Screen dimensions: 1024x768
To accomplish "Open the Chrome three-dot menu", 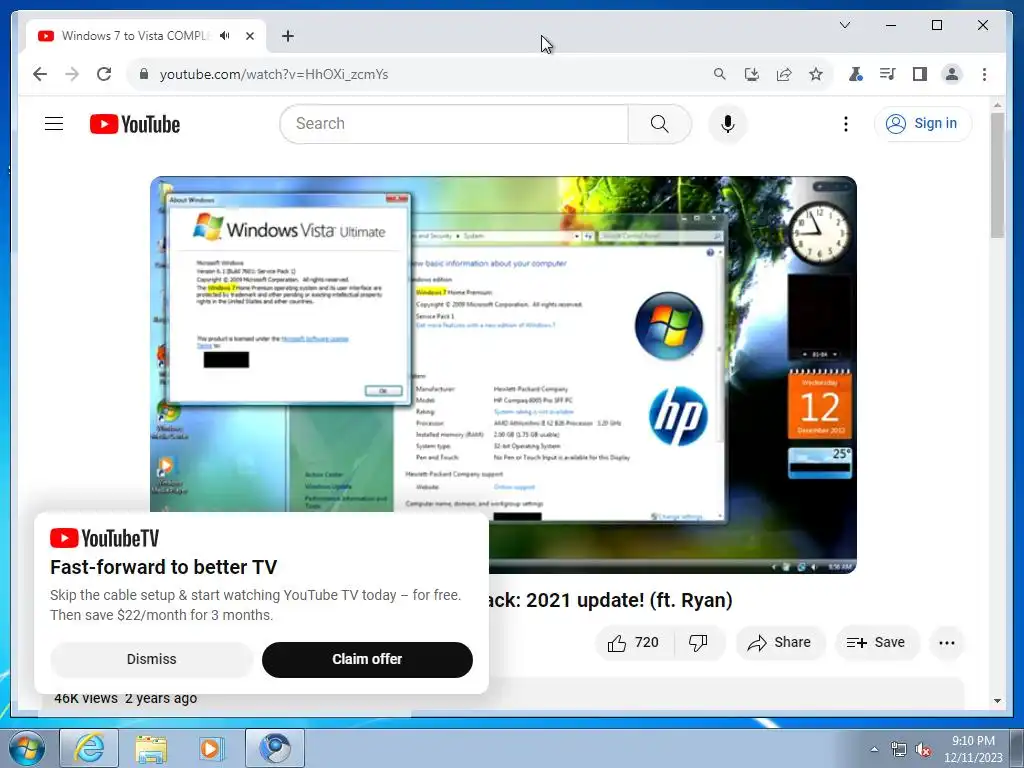I will pos(984,74).
